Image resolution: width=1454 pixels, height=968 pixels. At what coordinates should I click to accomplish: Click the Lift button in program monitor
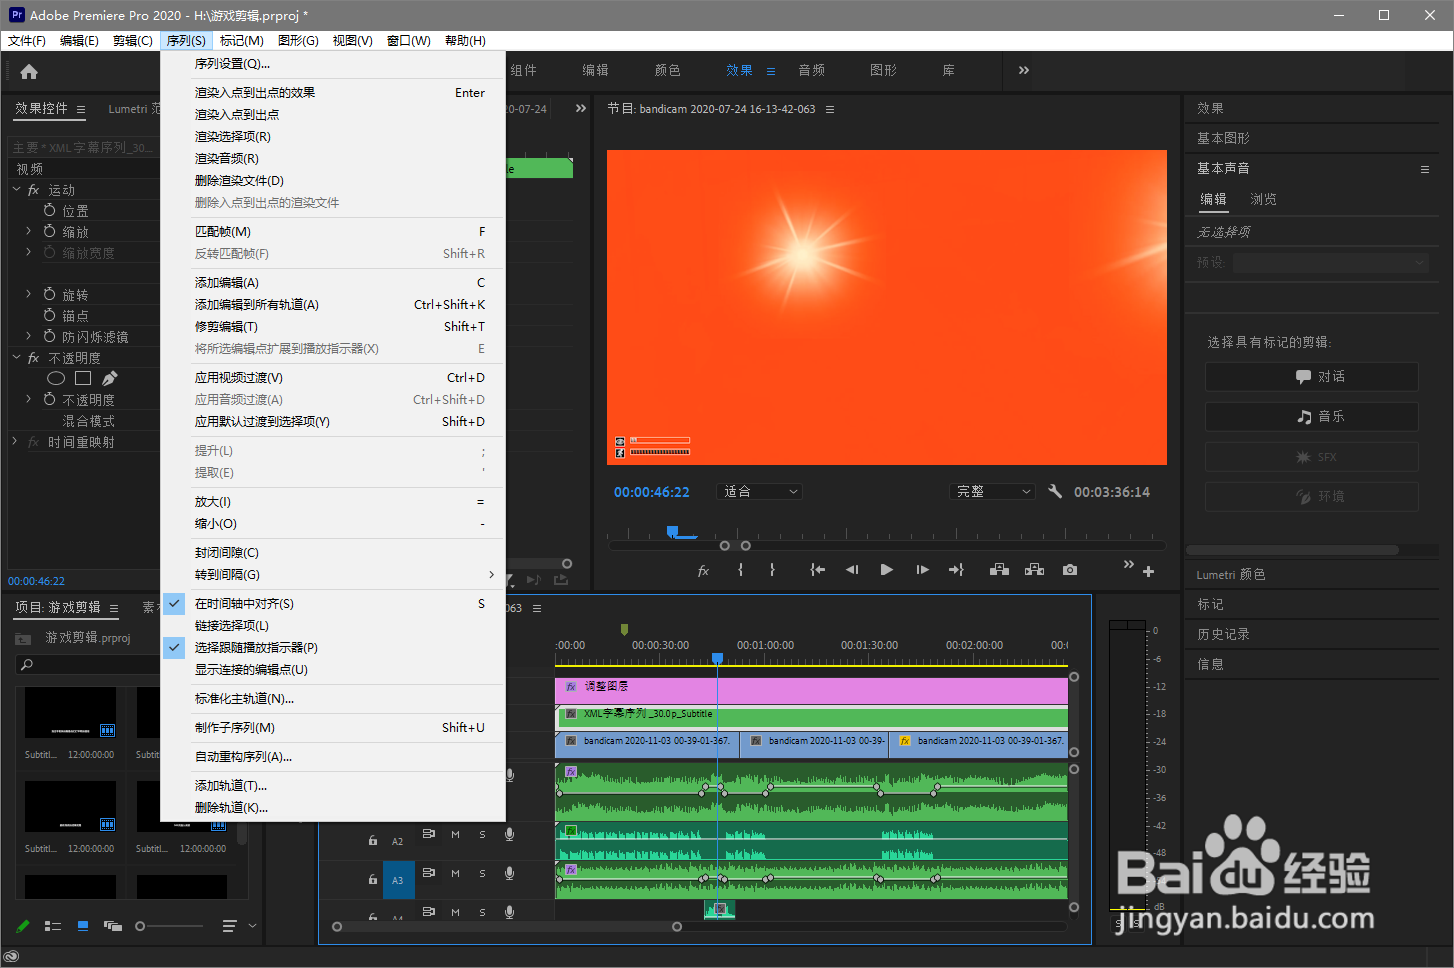(999, 570)
